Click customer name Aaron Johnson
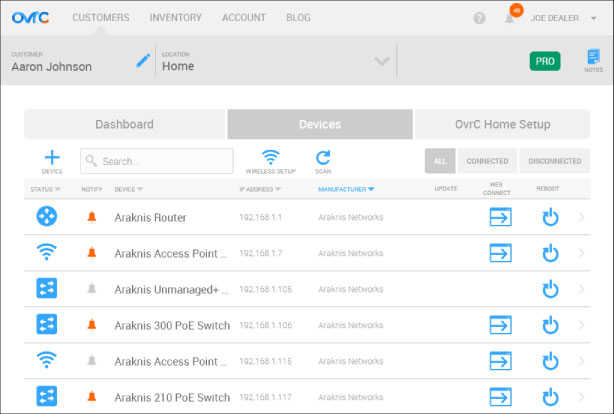 click(51, 67)
